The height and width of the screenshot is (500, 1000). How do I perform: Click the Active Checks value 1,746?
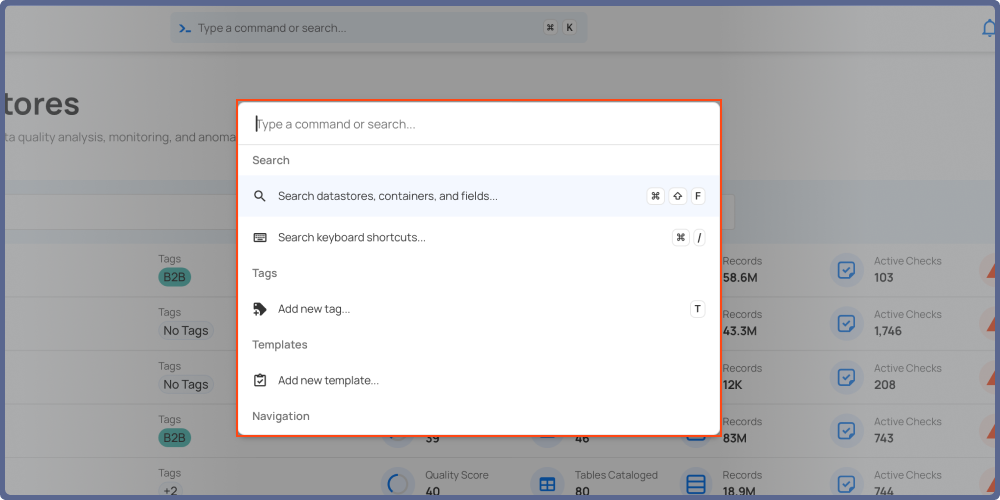pos(888,331)
